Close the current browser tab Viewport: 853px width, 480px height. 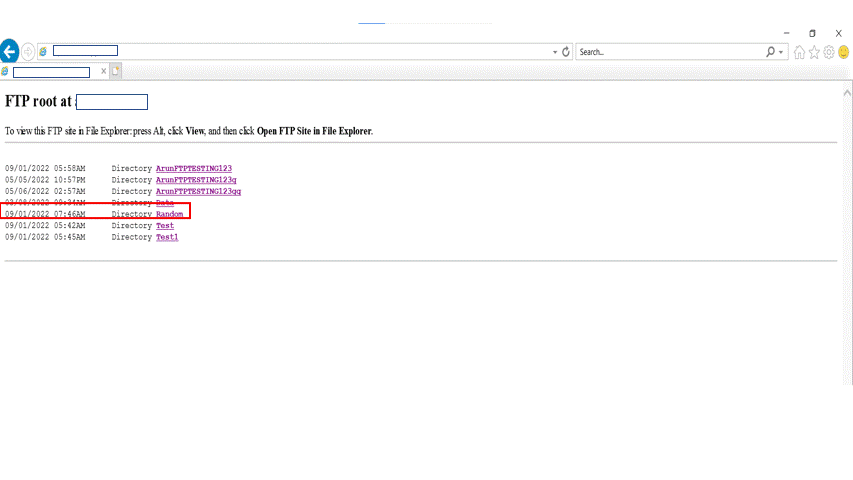coord(104,71)
